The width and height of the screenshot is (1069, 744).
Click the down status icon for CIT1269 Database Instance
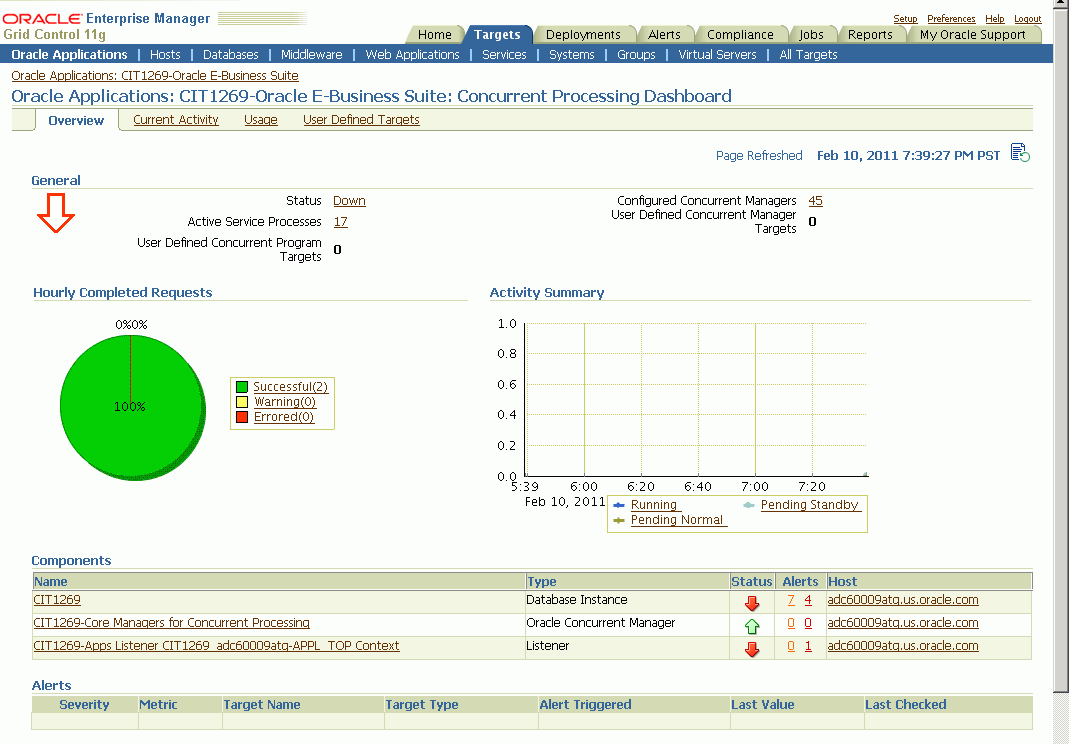pyautogui.click(x=752, y=603)
